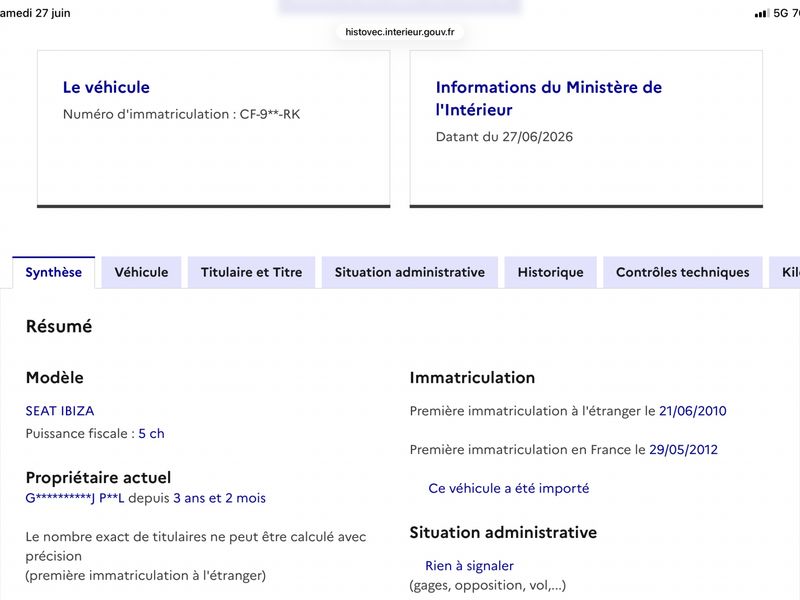Click the "Le véhicule" card heading
800x600 pixels.
tap(106, 87)
